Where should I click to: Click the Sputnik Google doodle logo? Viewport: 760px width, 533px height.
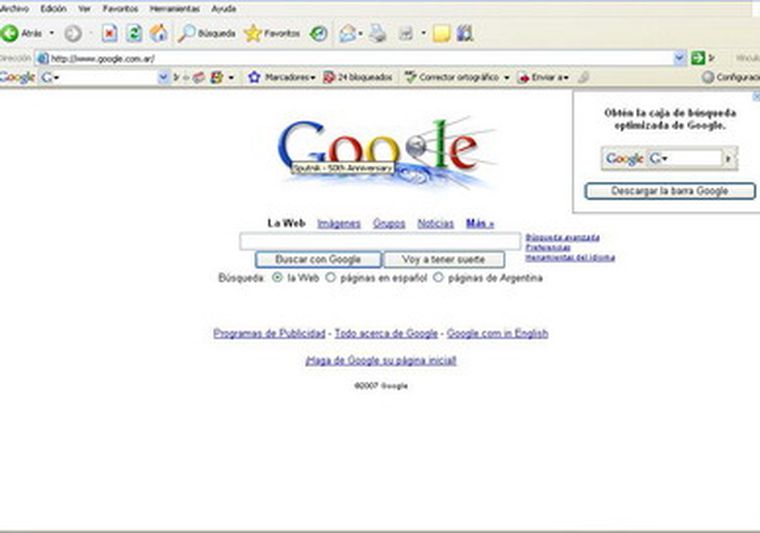[386, 152]
